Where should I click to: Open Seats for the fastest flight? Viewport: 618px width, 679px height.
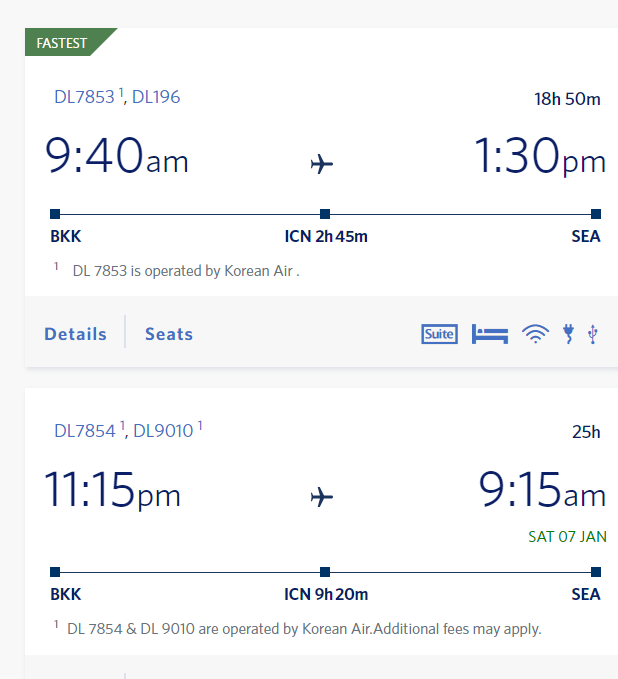pos(169,334)
